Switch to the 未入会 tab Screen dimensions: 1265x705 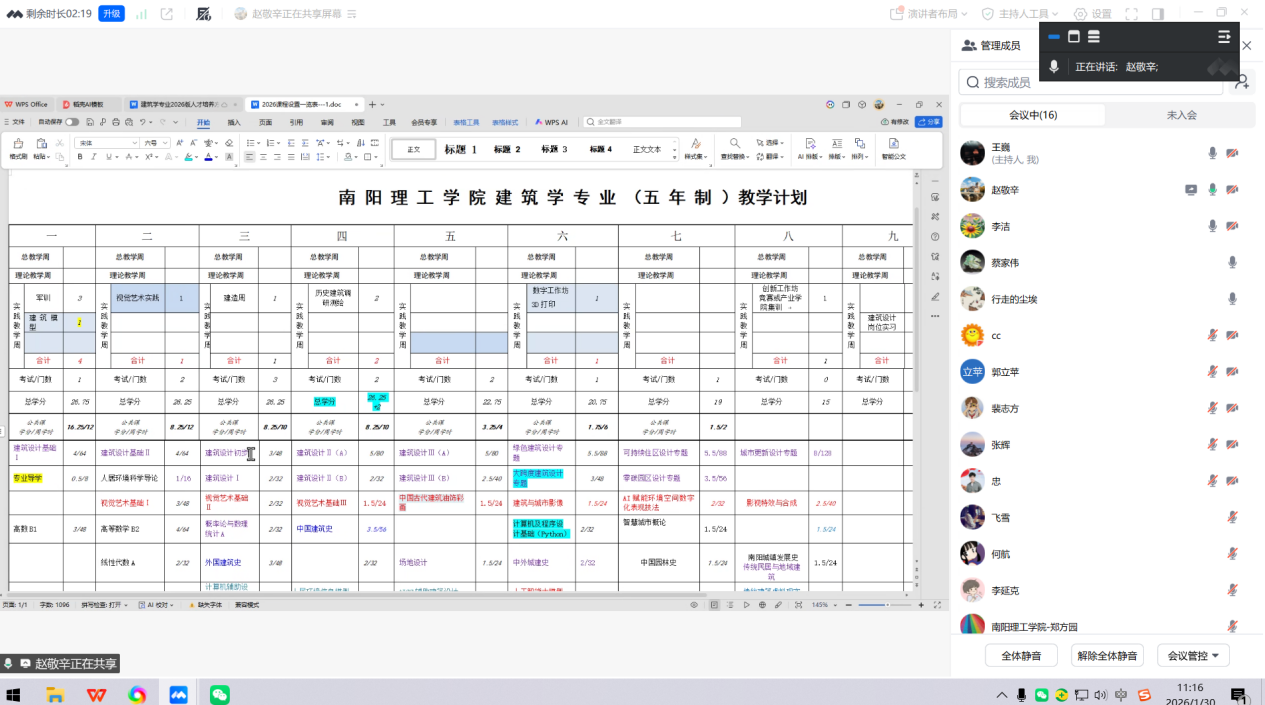(x=1181, y=115)
